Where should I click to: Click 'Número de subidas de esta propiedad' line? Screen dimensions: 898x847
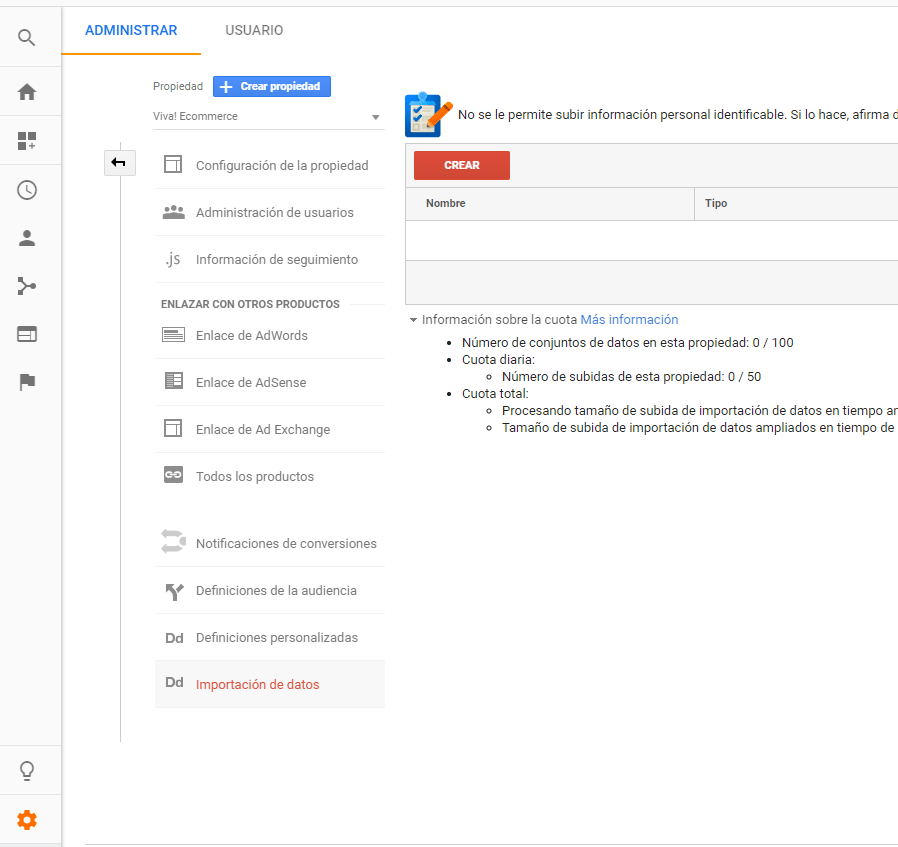tap(631, 377)
